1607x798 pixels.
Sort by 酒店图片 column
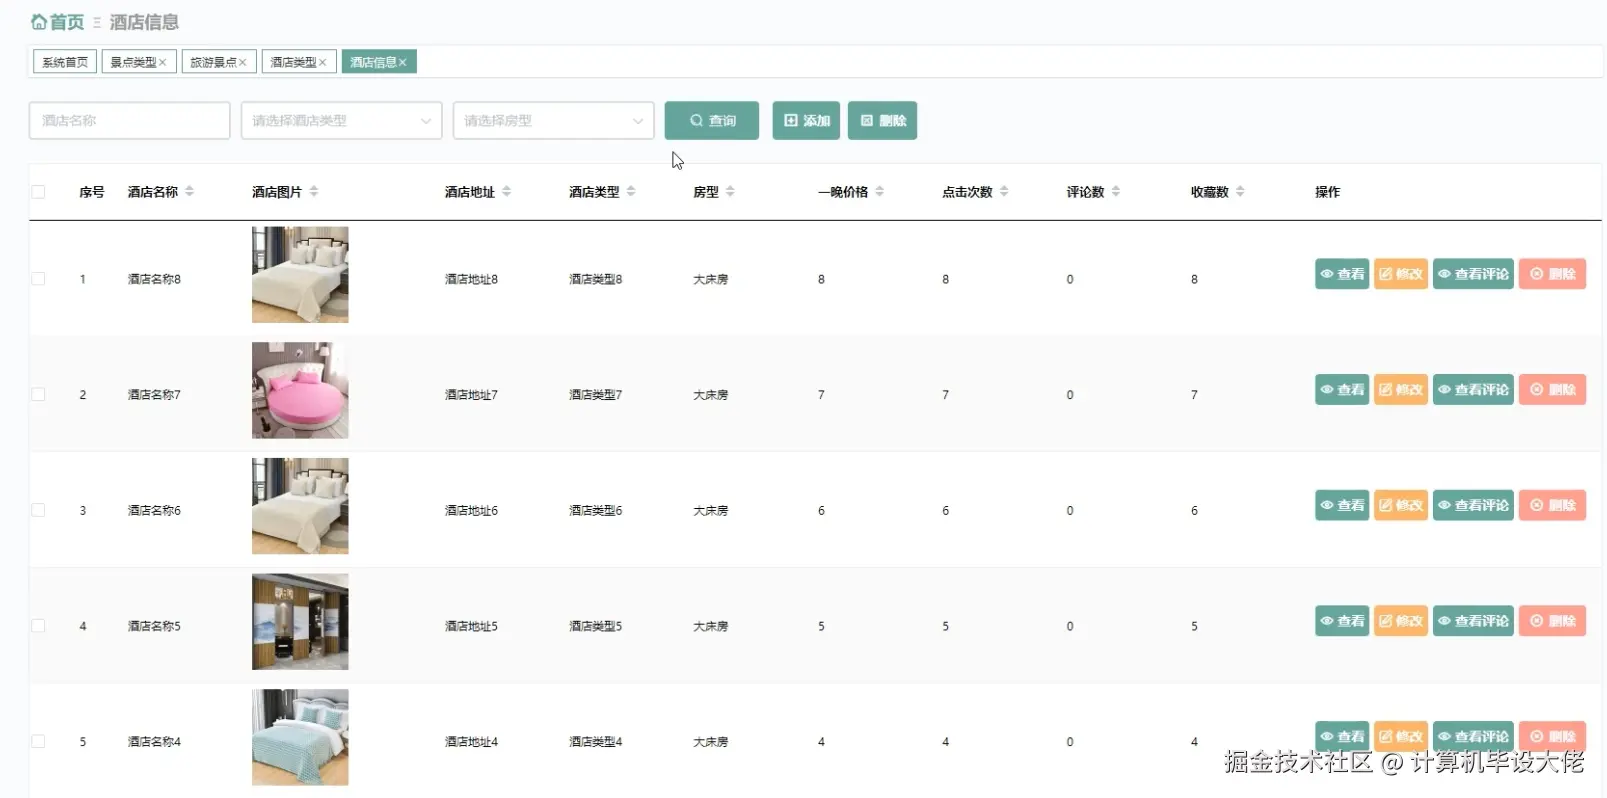(x=313, y=191)
